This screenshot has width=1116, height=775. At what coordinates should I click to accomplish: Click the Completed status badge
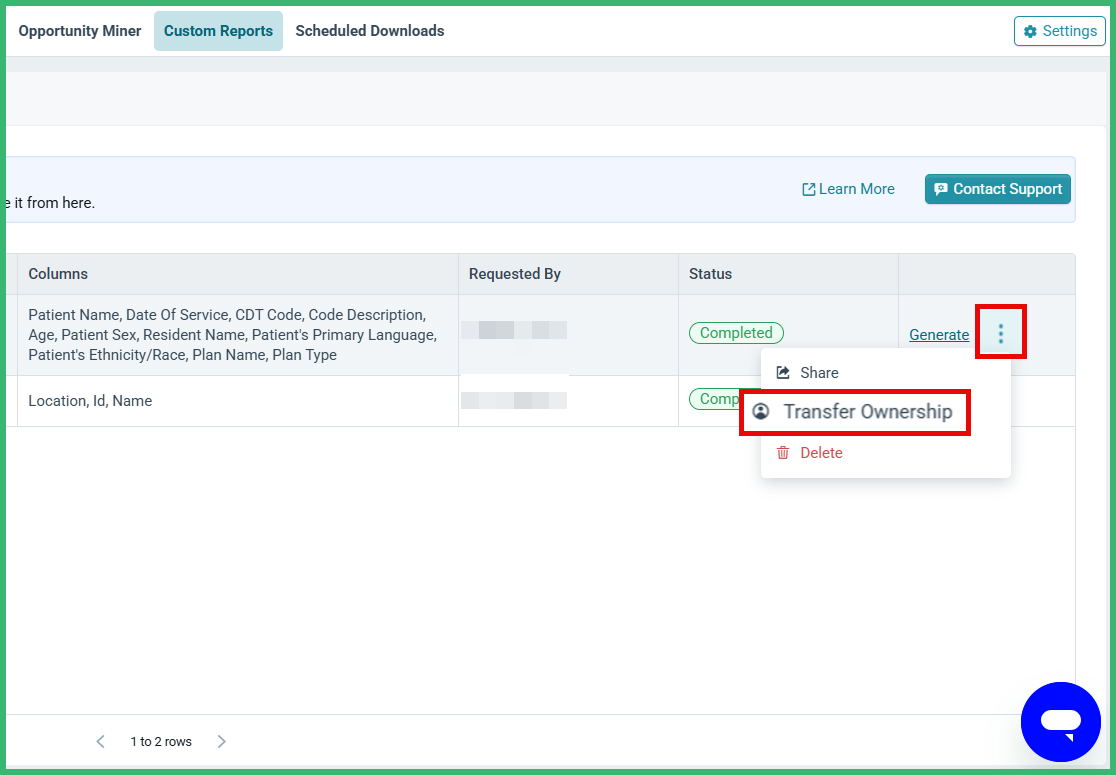(x=736, y=332)
